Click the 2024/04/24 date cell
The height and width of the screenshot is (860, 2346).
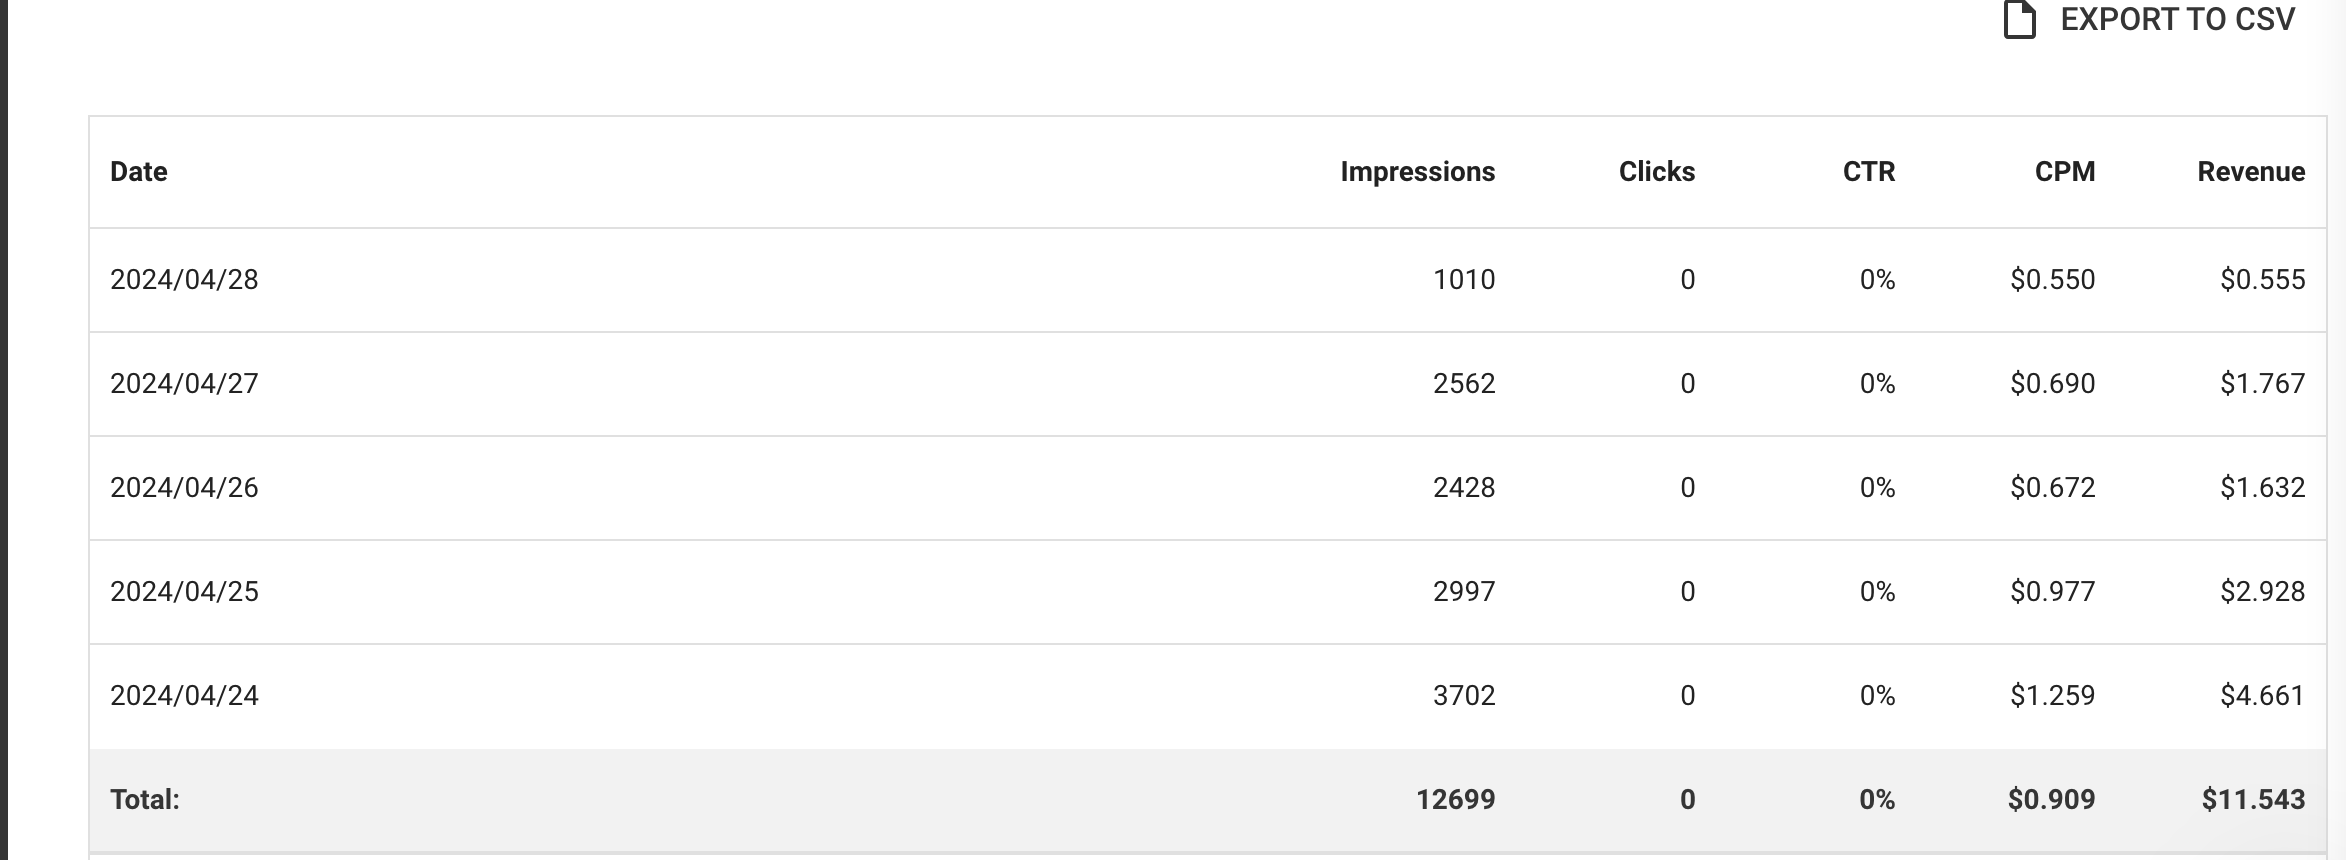[x=184, y=696]
